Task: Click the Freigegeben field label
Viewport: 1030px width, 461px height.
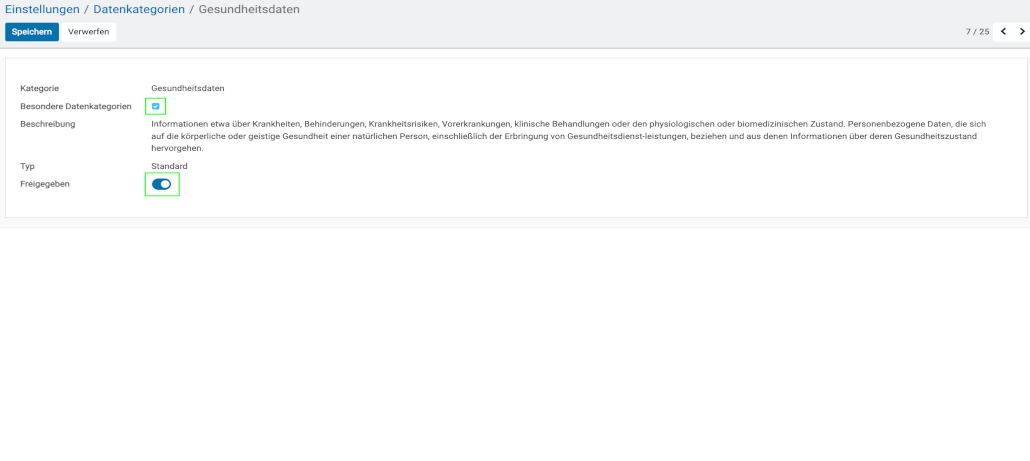Action: click(x=45, y=184)
